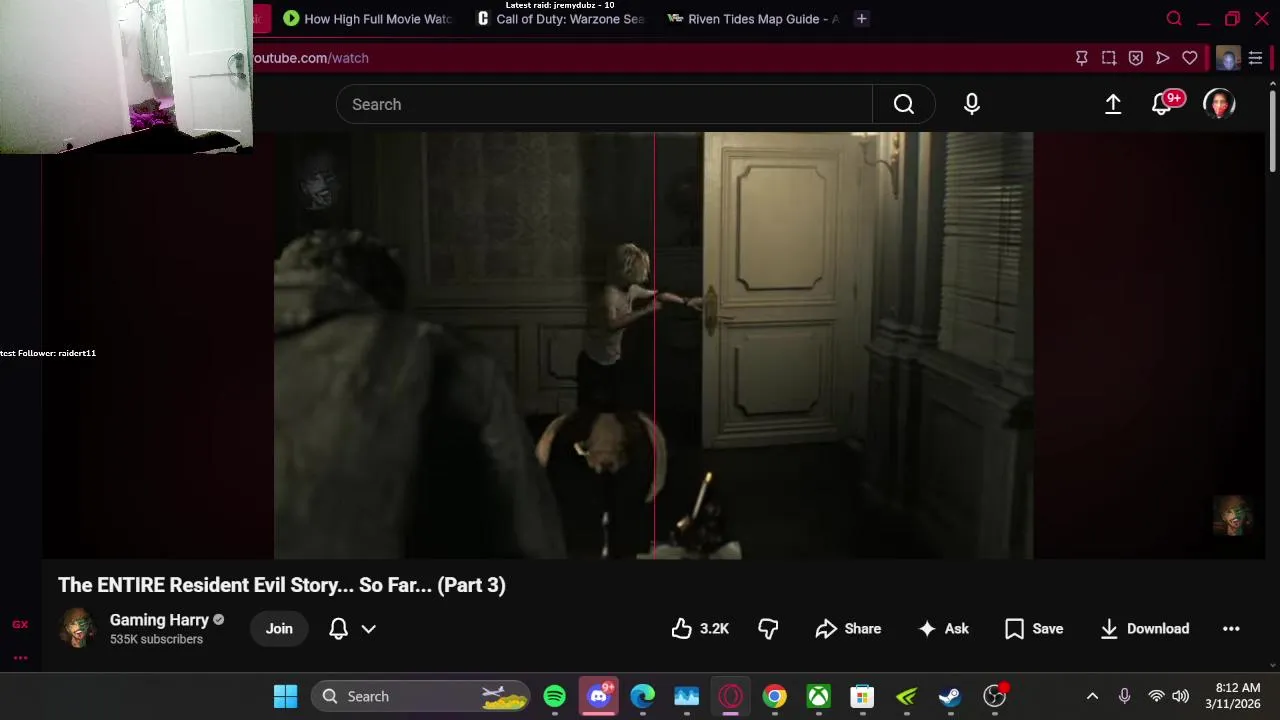The height and width of the screenshot is (720, 1280).
Task: Expand the notification preferences chevron
Action: click(x=368, y=629)
